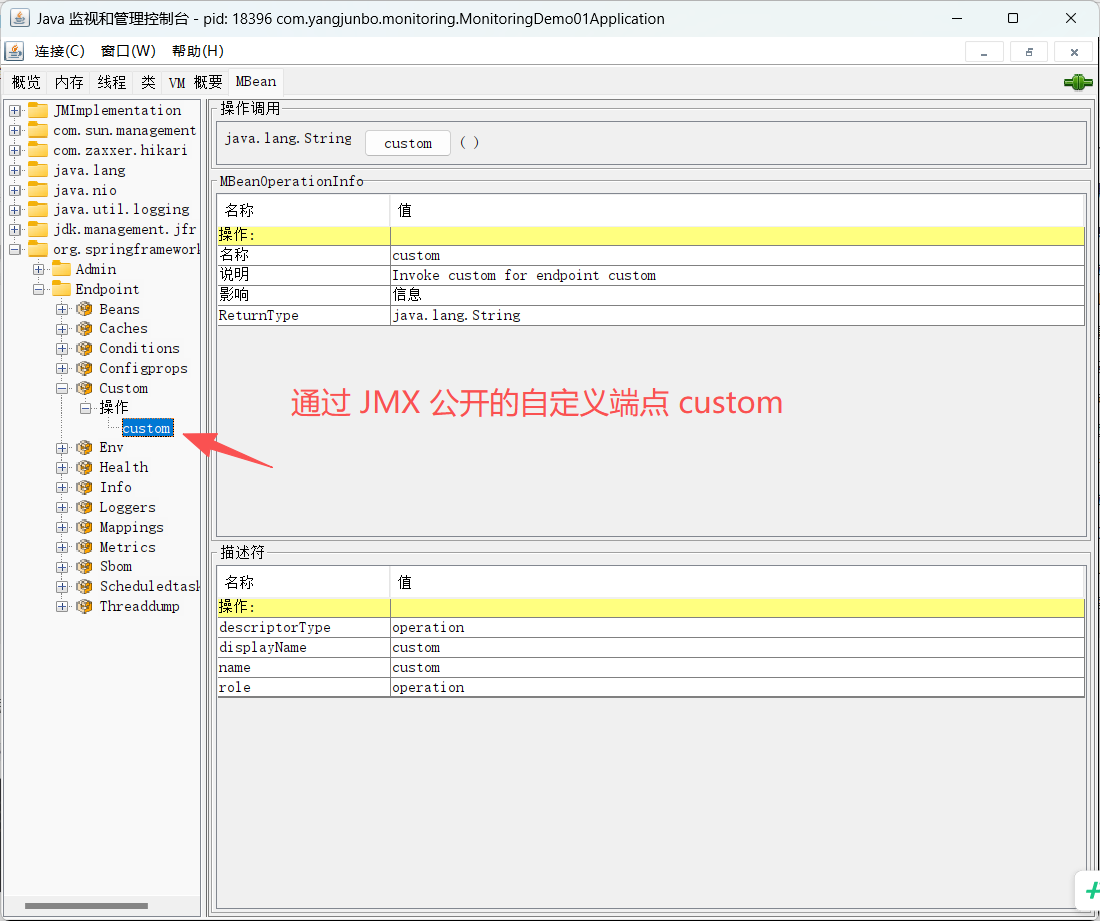Expand the java.lang tree node
Screen dimensions: 1100x921
point(14,170)
